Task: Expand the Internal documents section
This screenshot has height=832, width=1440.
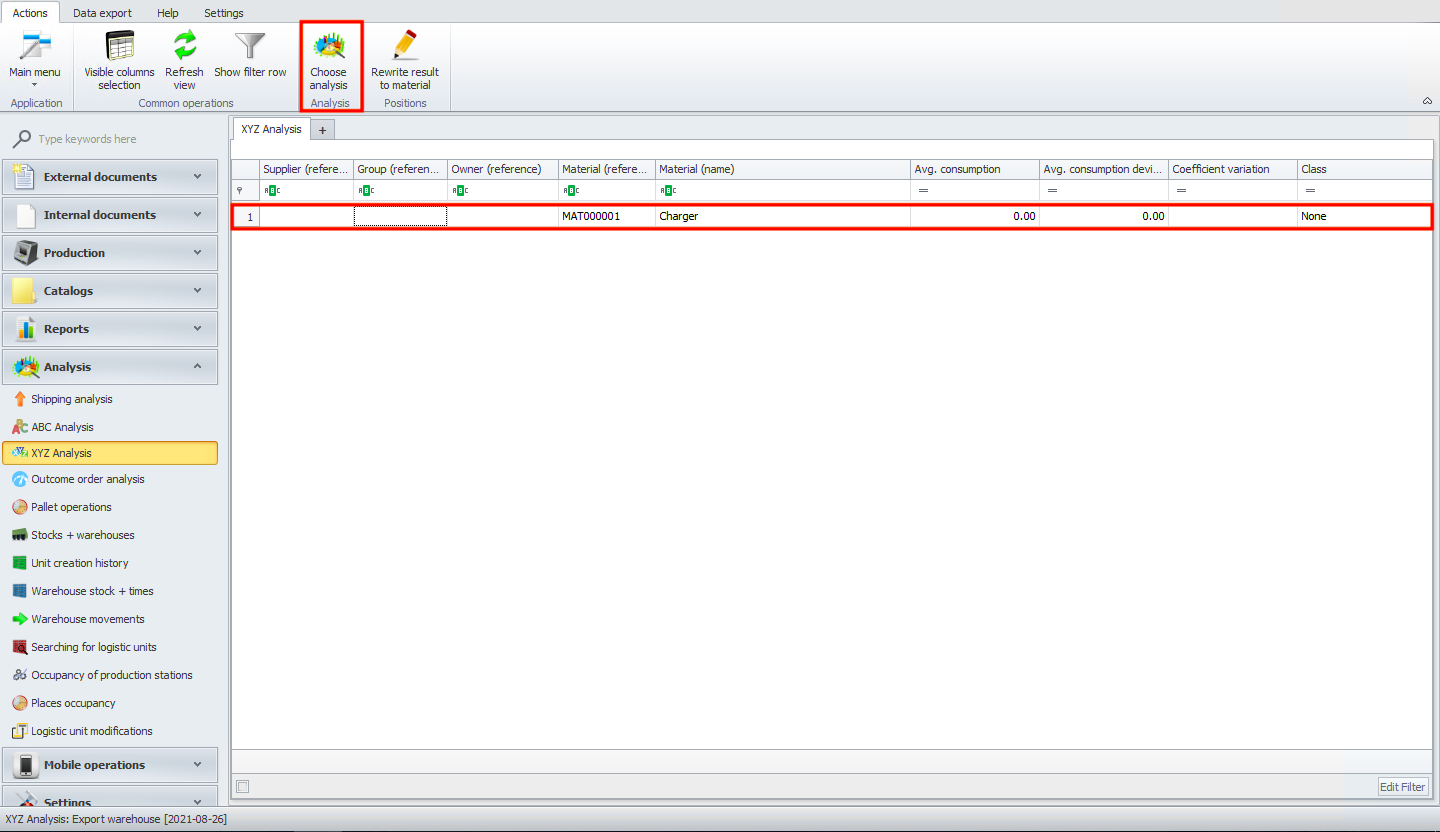Action: point(110,215)
